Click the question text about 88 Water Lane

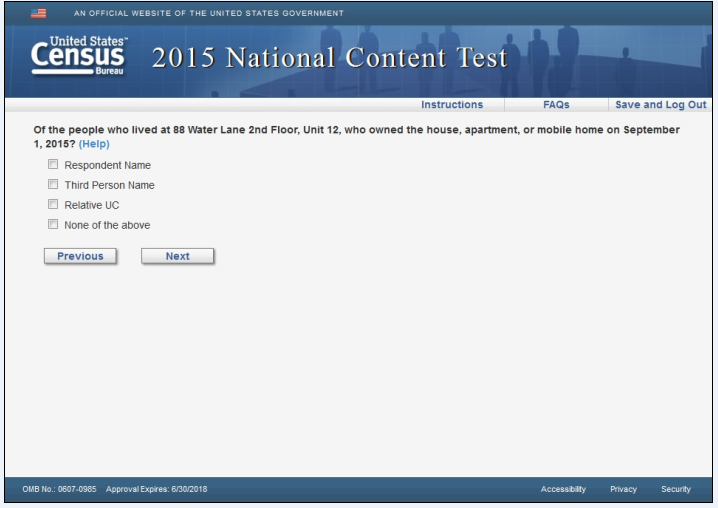[356, 137]
